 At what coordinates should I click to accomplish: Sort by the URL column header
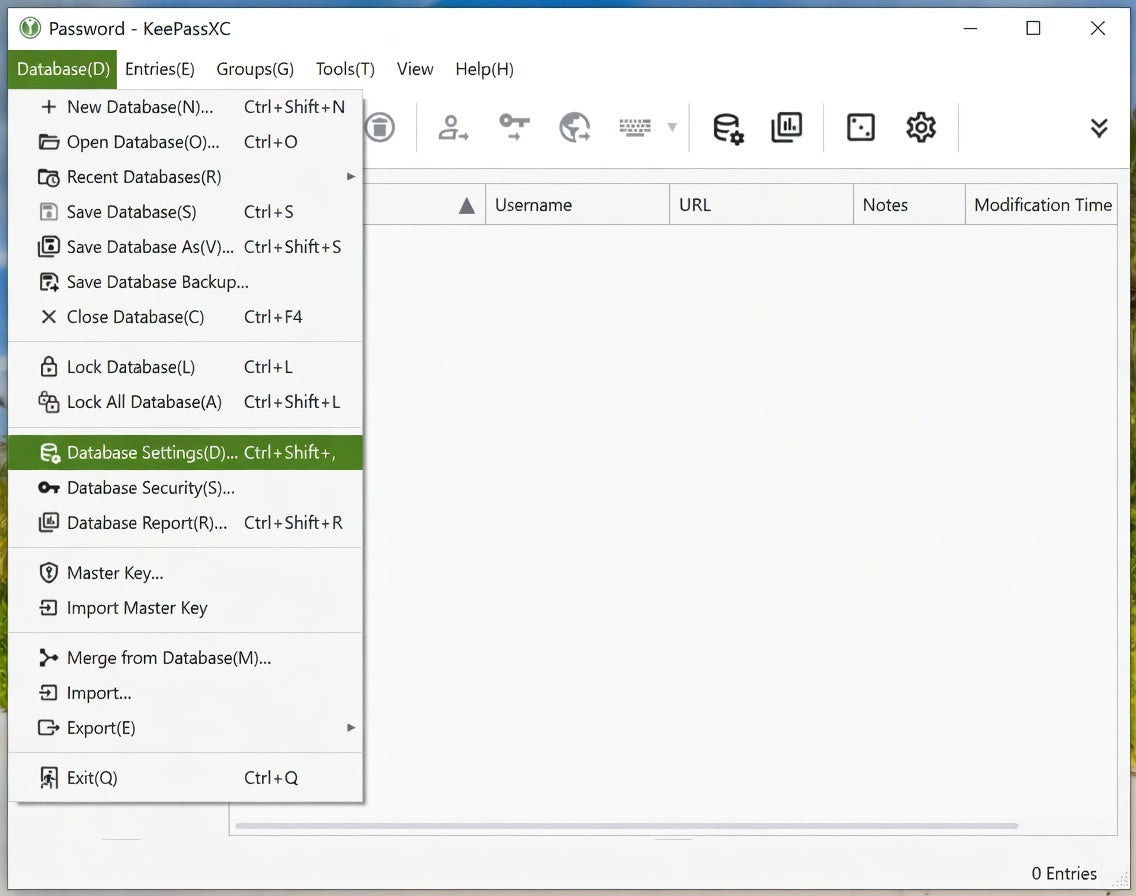[761, 205]
